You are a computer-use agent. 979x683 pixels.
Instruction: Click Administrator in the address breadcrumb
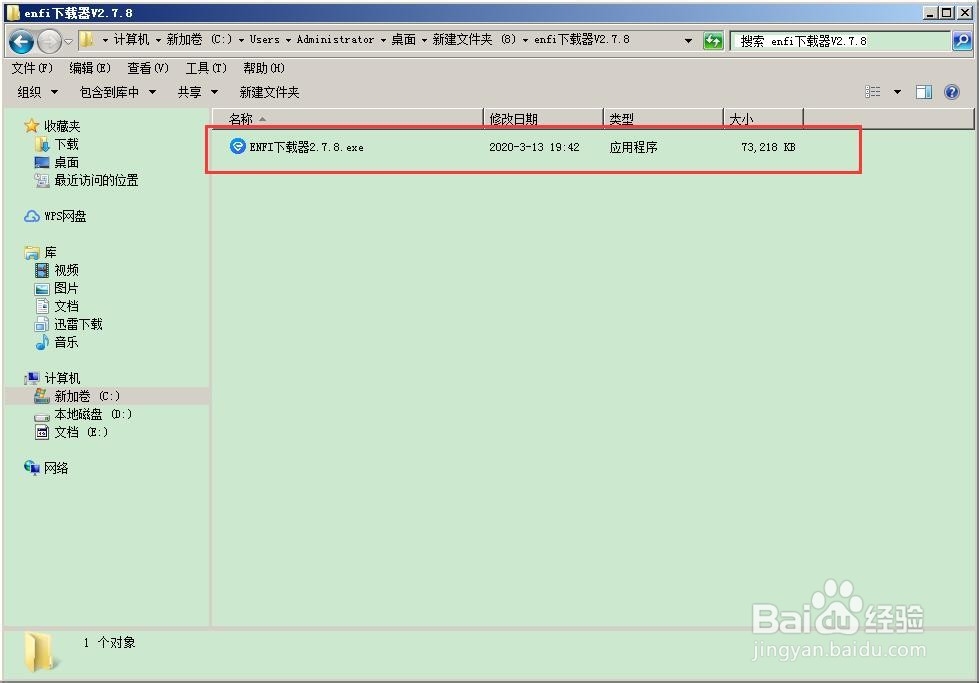click(x=335, y=39)
